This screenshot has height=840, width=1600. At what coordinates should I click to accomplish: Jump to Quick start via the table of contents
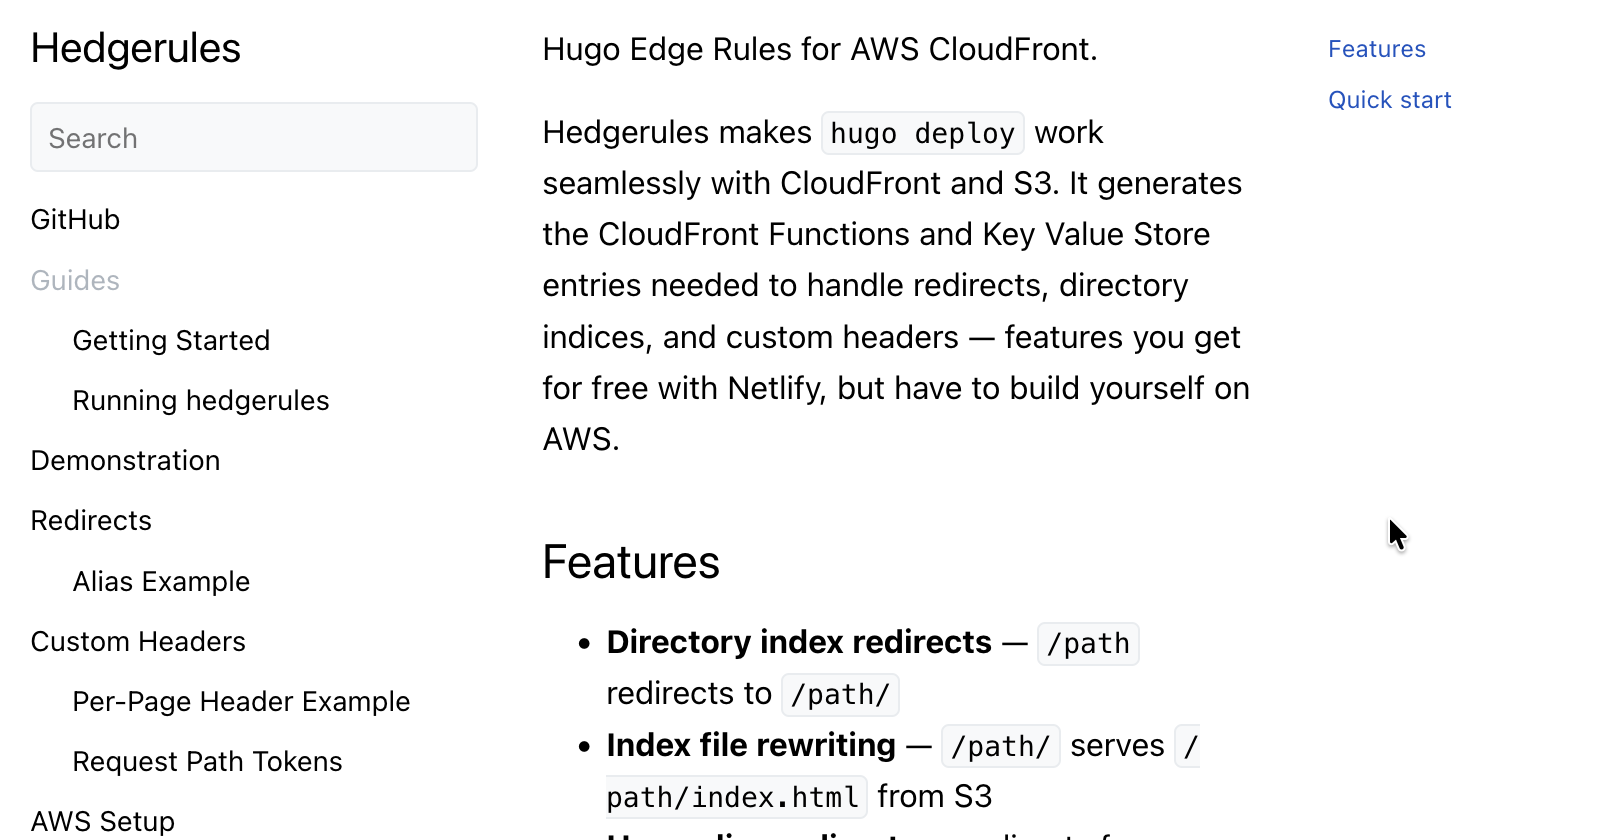[x=1390, y=99]
